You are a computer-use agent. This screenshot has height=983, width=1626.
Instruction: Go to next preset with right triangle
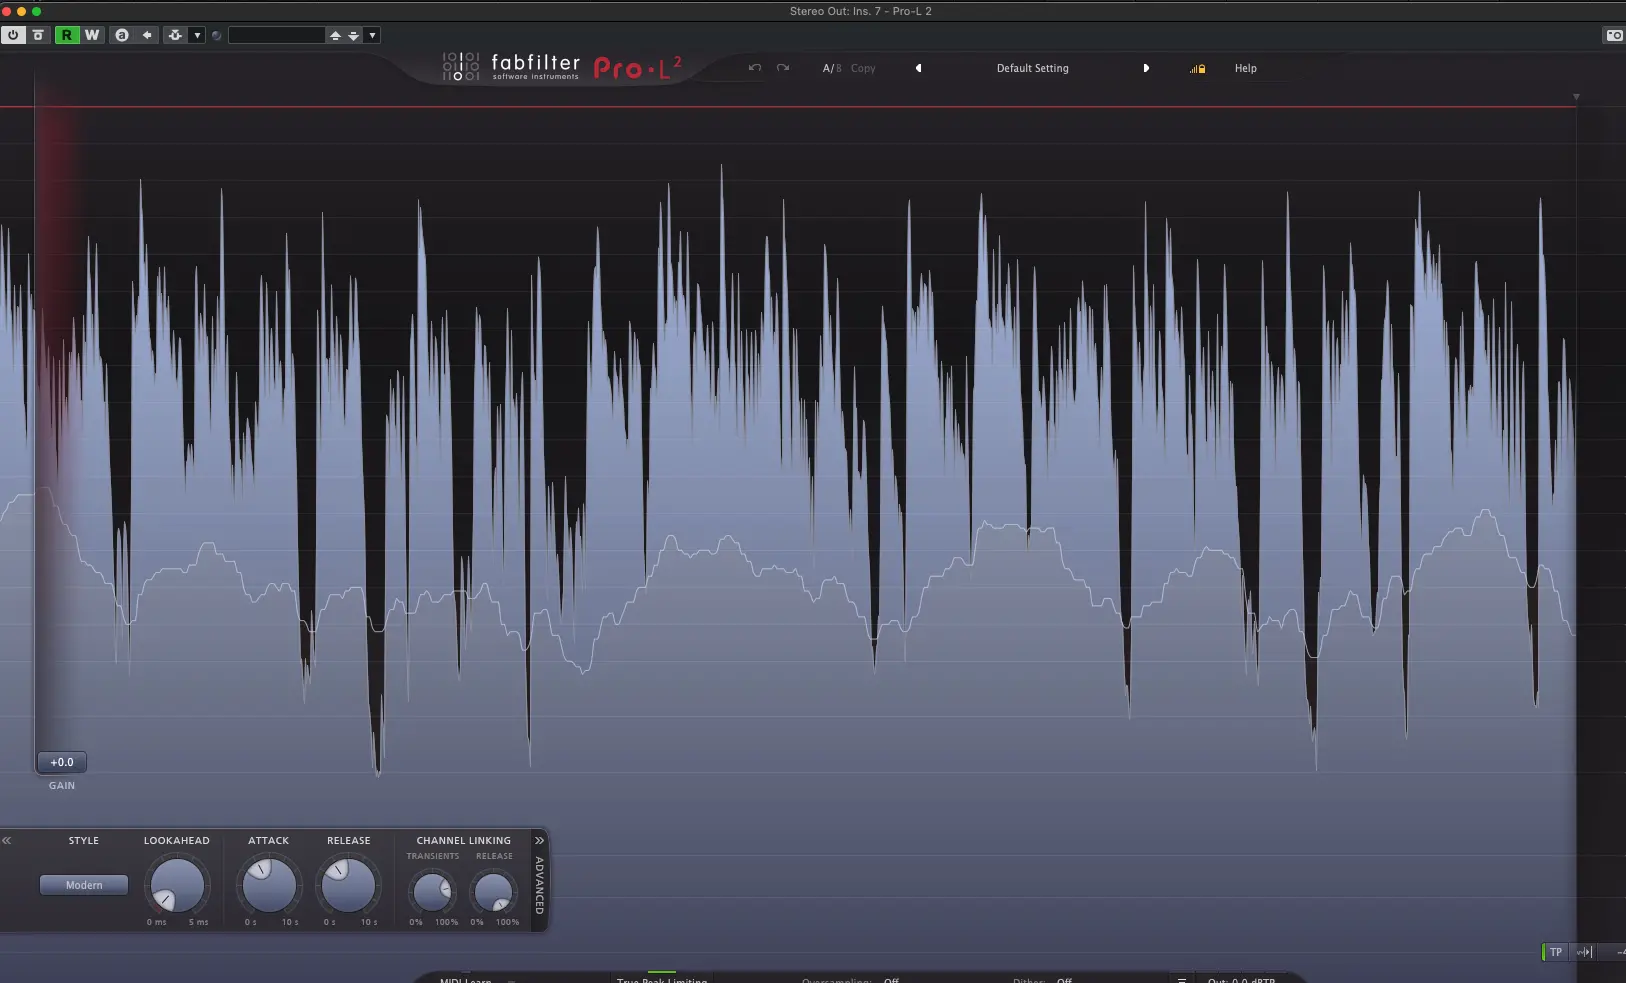coord(1146,68)
